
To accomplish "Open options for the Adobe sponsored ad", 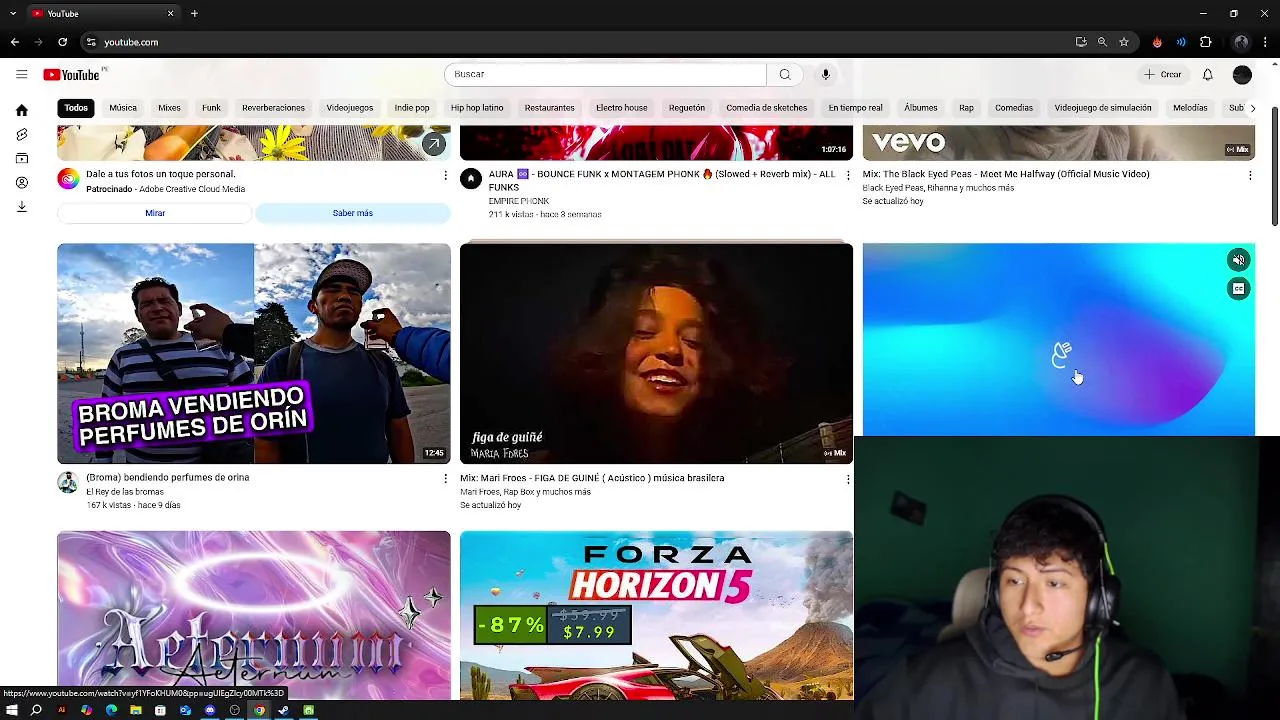I will [x=445, y=175].
